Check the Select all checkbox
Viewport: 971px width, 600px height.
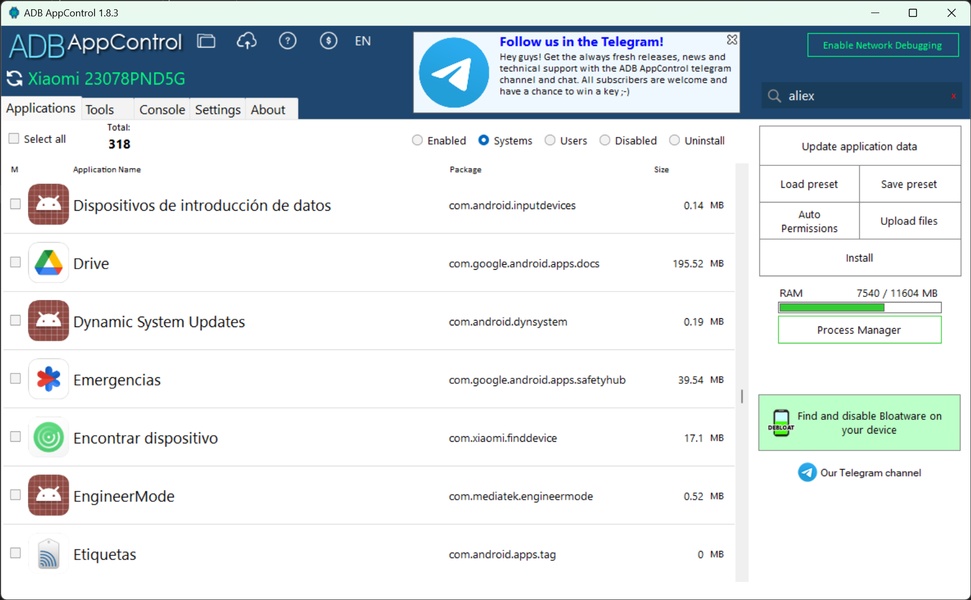(x=14, y=139)
